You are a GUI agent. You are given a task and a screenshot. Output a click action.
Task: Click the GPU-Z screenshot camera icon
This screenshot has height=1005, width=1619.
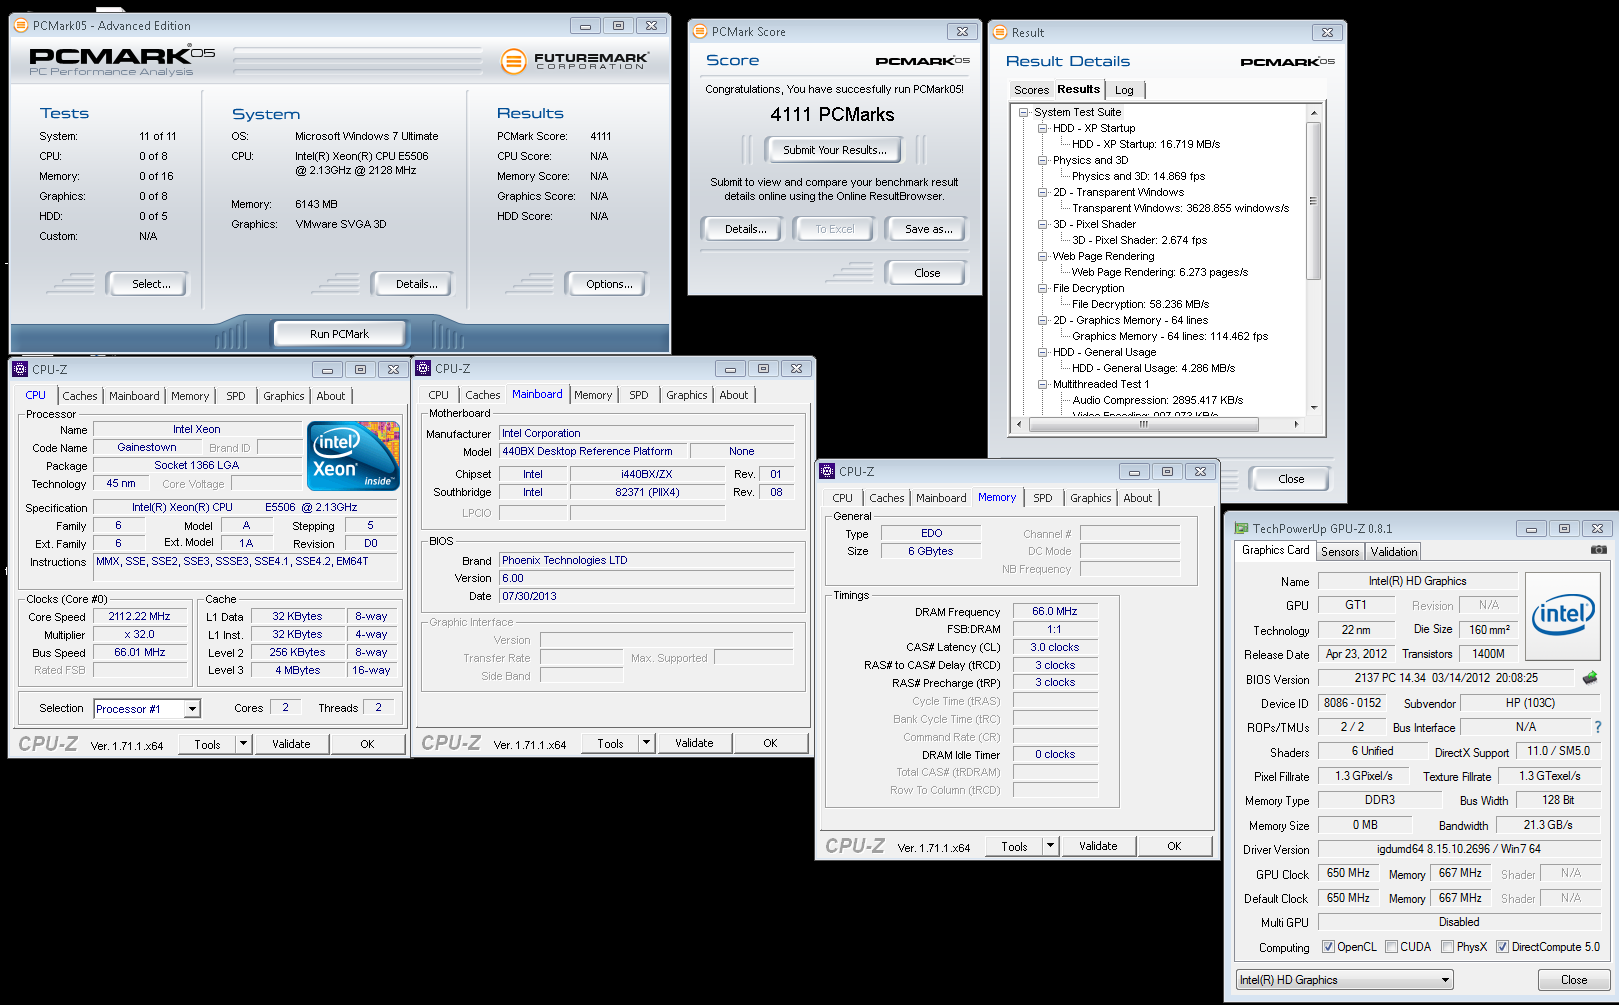pos(1598,550)
